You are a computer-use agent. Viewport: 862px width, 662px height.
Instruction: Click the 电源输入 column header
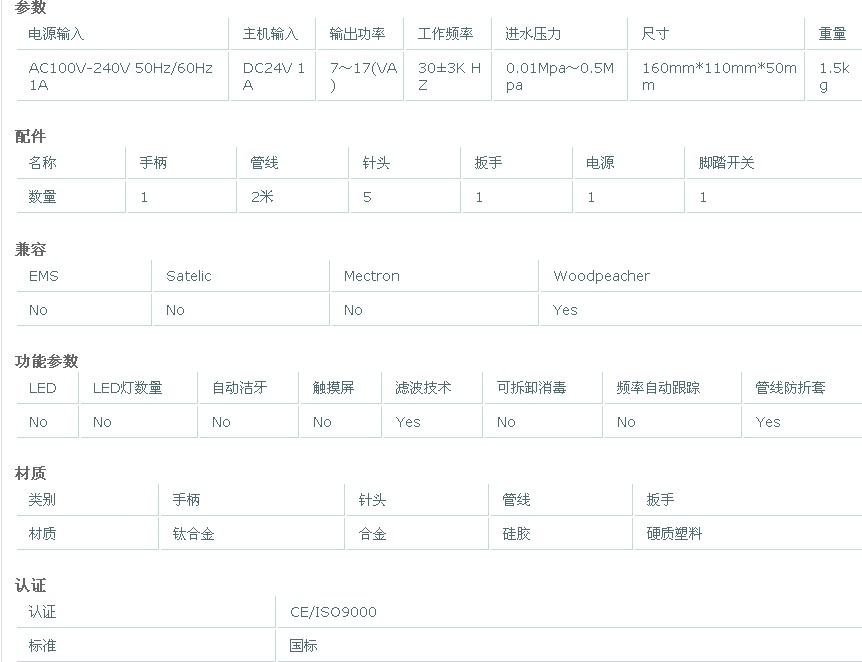pos(56,34)
